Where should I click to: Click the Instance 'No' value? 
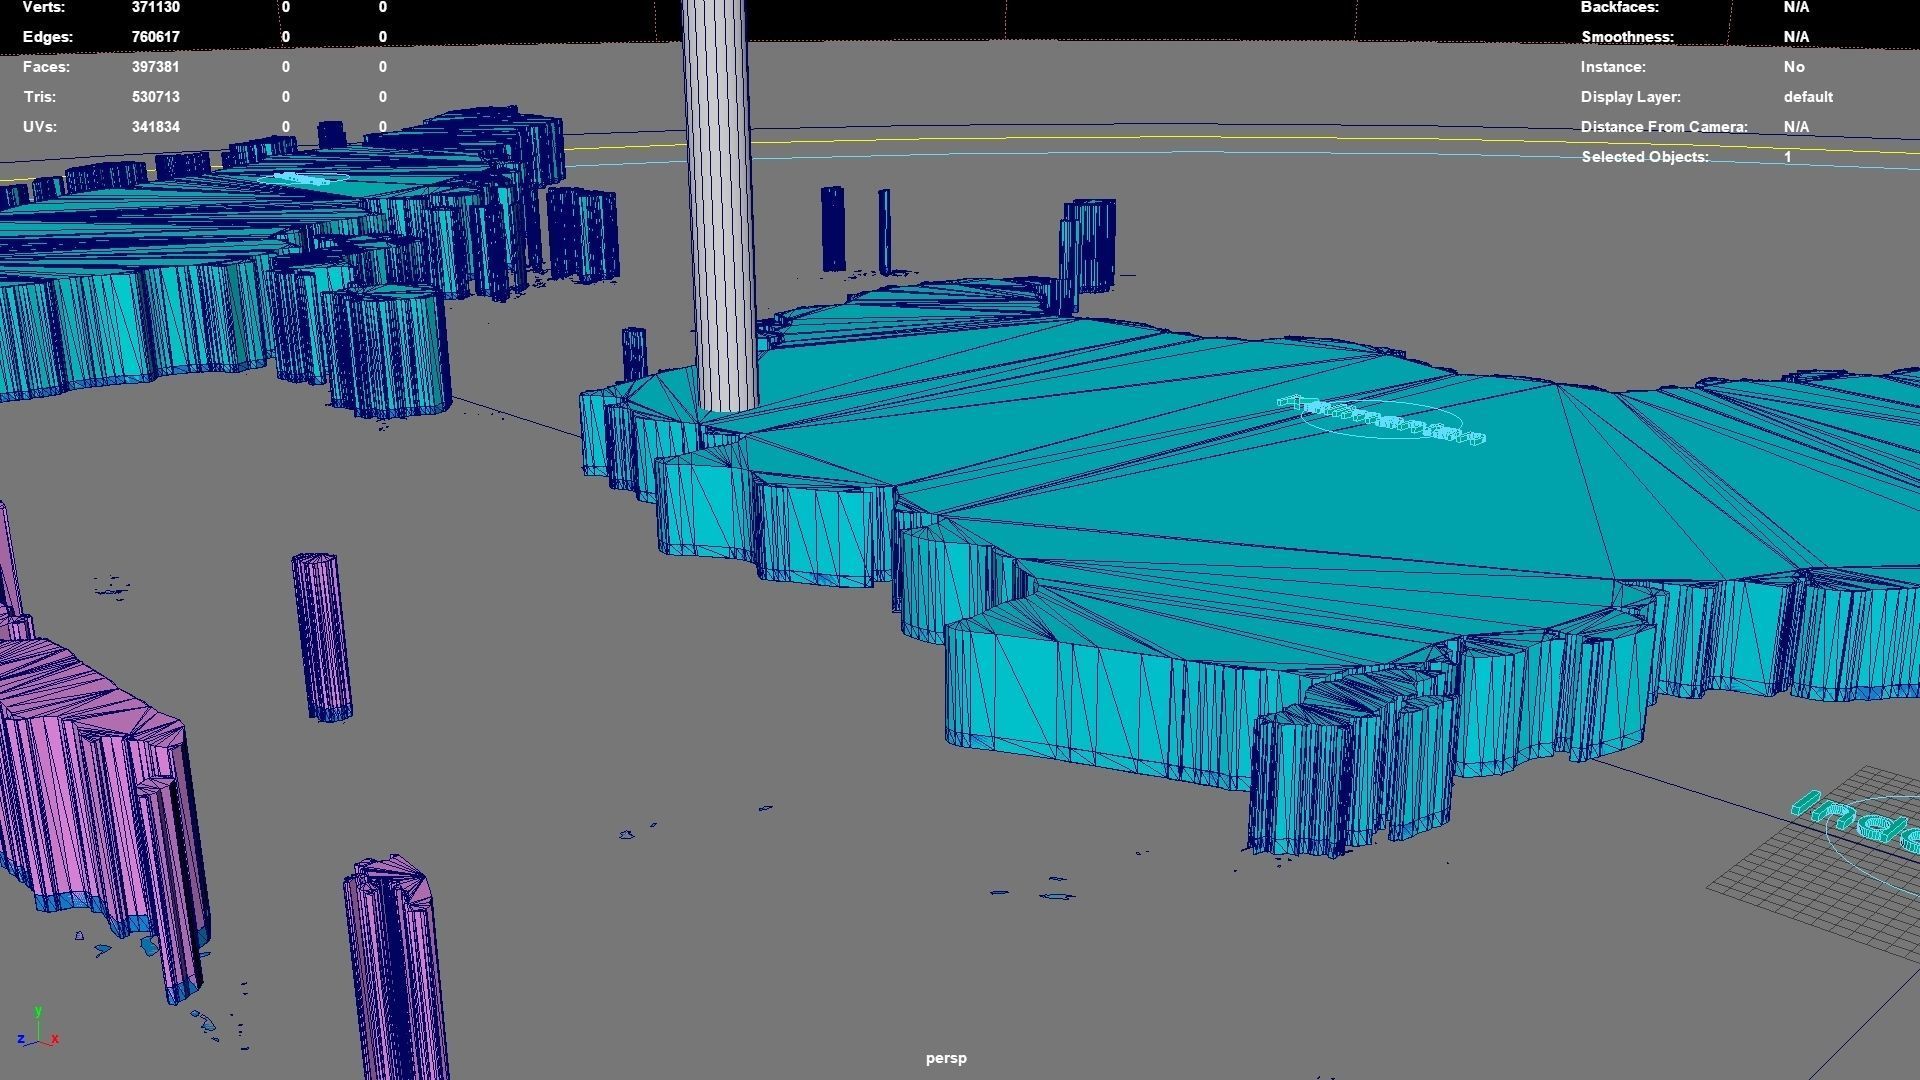tap(1793, 67)
